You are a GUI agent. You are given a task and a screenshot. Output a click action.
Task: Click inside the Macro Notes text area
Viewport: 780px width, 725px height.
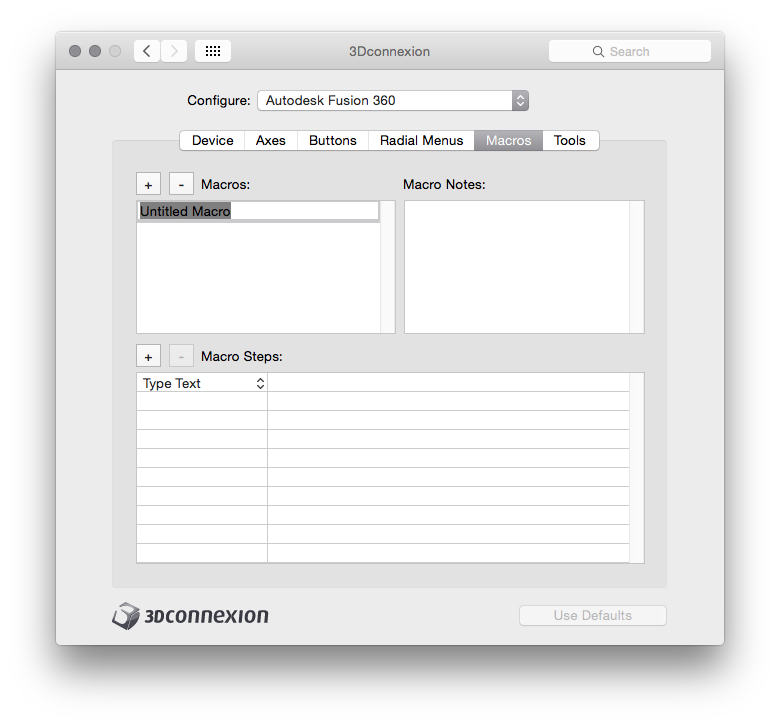(517, 267)
